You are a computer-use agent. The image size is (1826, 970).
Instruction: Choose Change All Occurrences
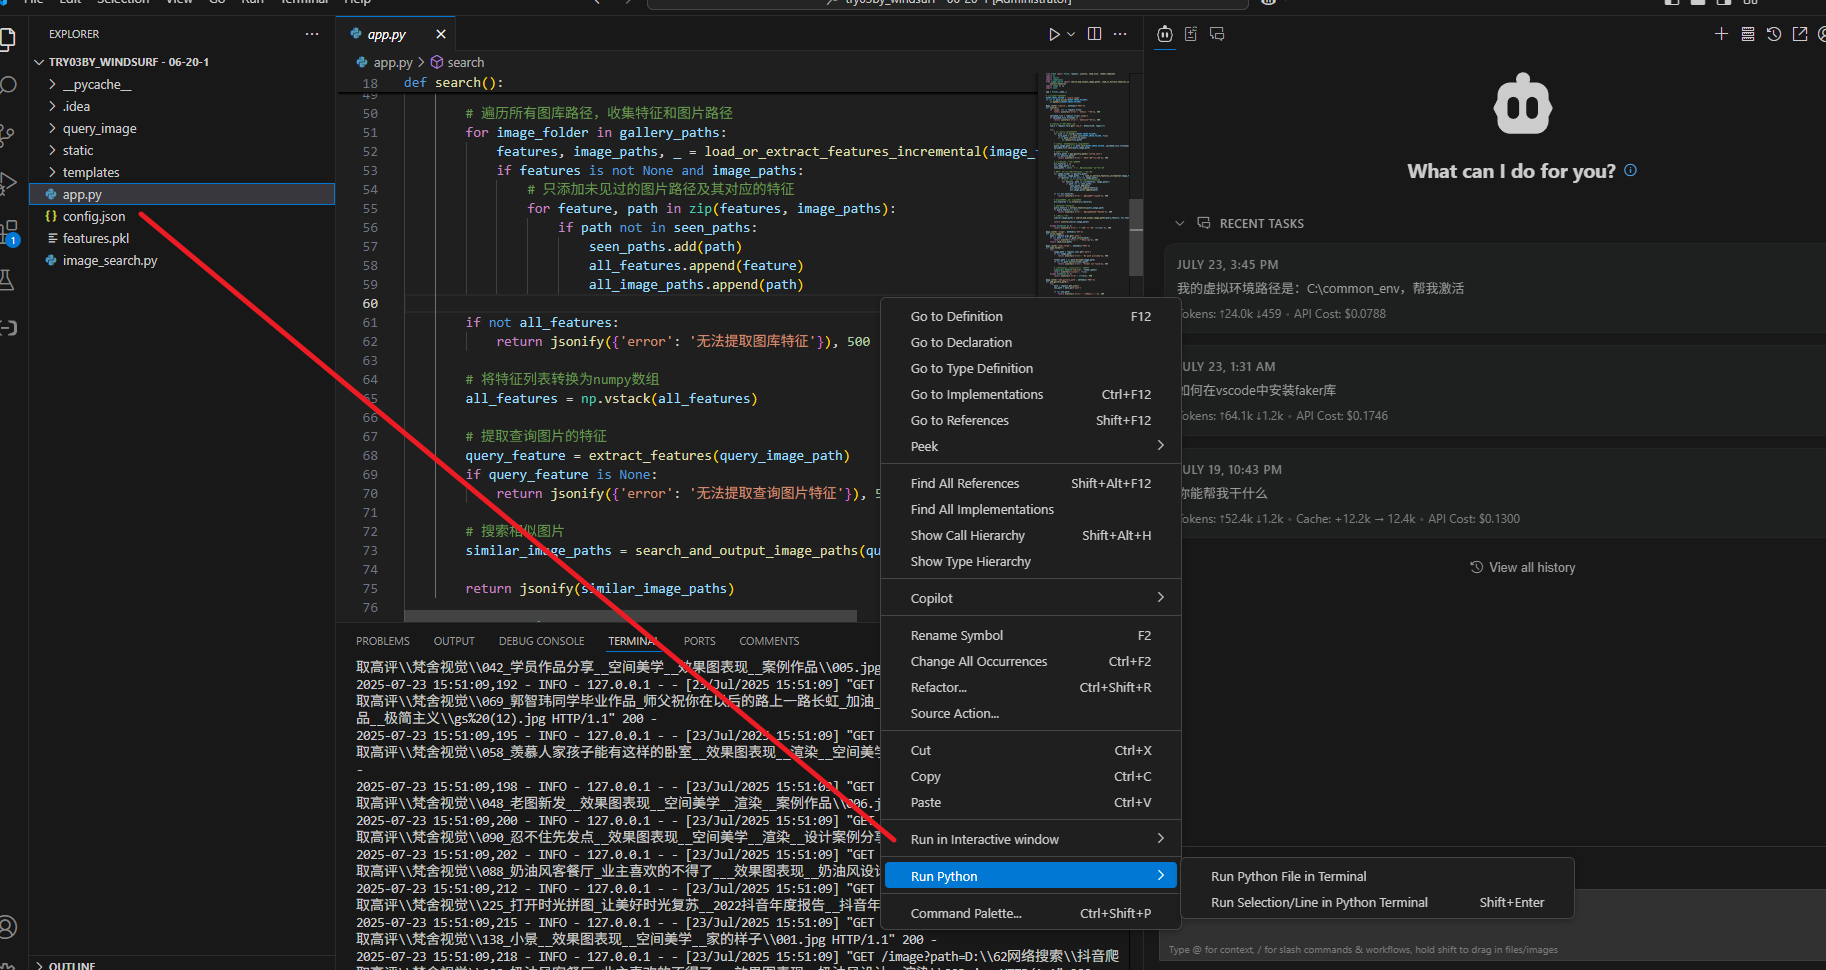click(x=1031, y=661)
